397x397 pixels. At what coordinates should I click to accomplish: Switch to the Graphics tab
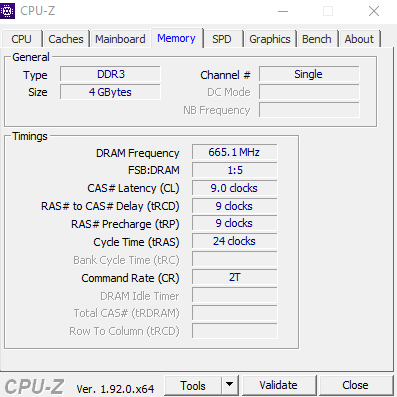coord(270,39)
